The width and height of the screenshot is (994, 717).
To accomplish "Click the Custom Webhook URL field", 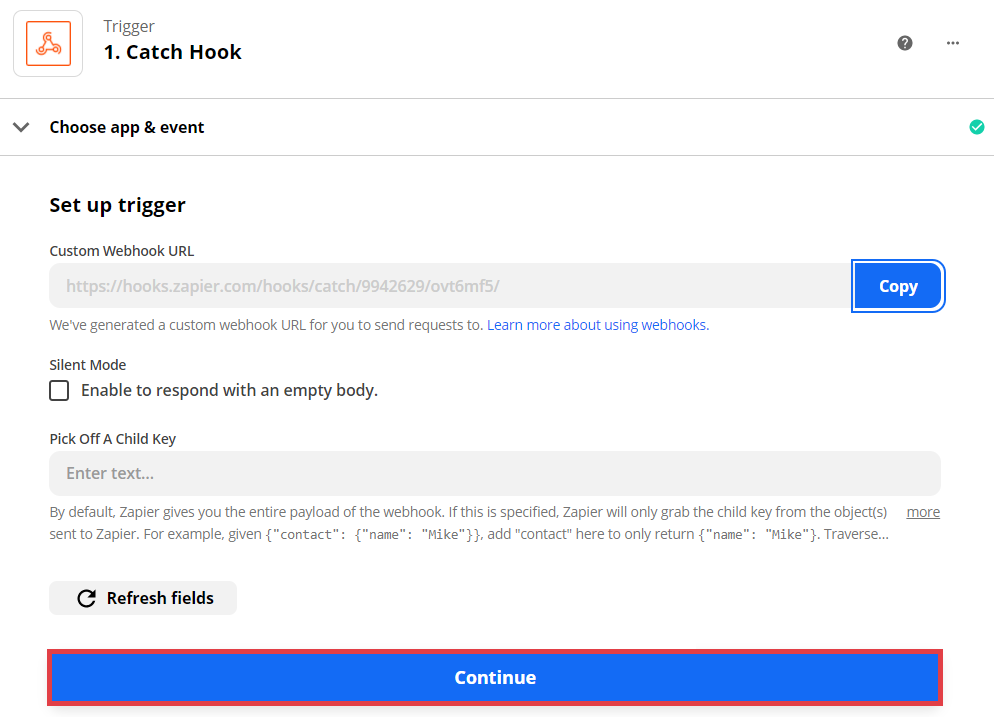I will [450, 286].
